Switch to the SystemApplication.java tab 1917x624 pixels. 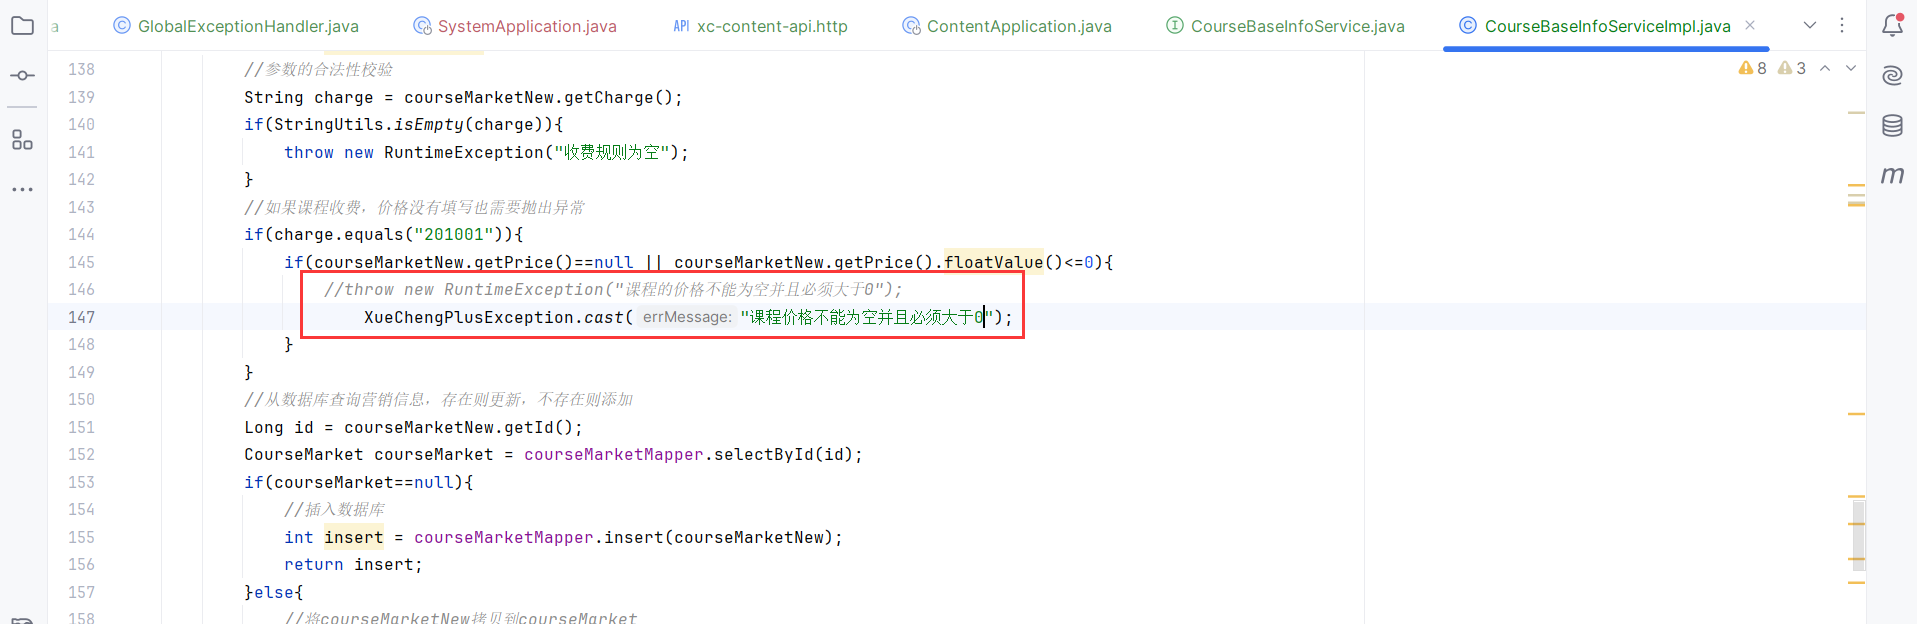[x=515, y=26]
